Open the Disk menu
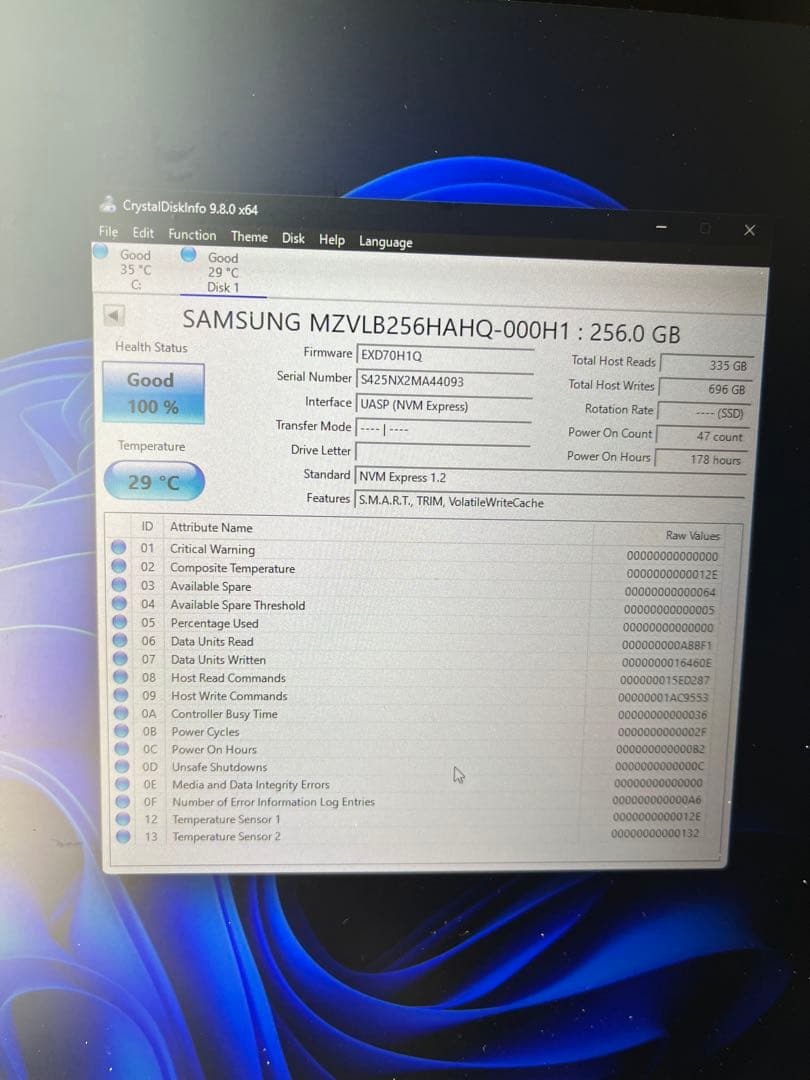The image size is (810, 1080). 293,238
